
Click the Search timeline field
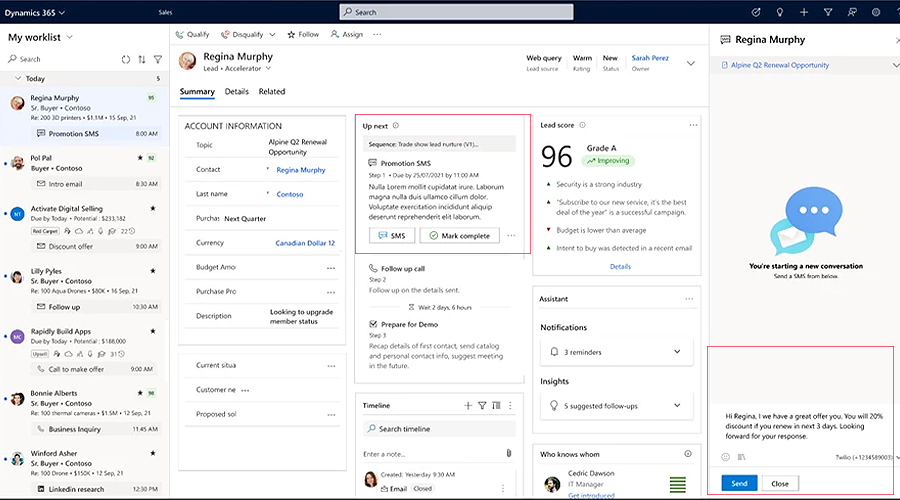439,429
